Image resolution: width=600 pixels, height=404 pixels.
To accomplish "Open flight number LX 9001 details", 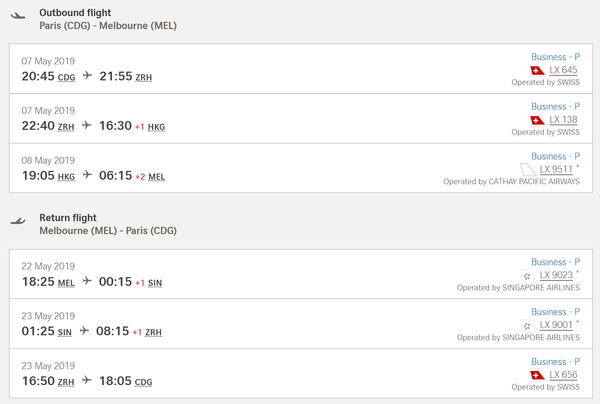I will tap(556, 325).
